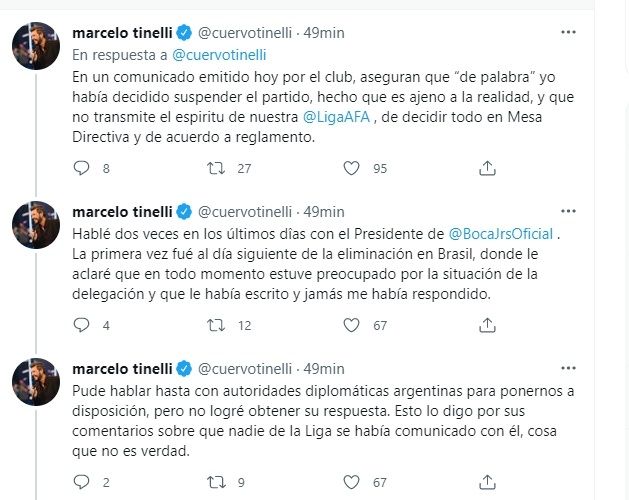Share the tweet about autoridades diplomáticas
The height and width of the screenshot is (500, 629).
click(x=487, y=482)
